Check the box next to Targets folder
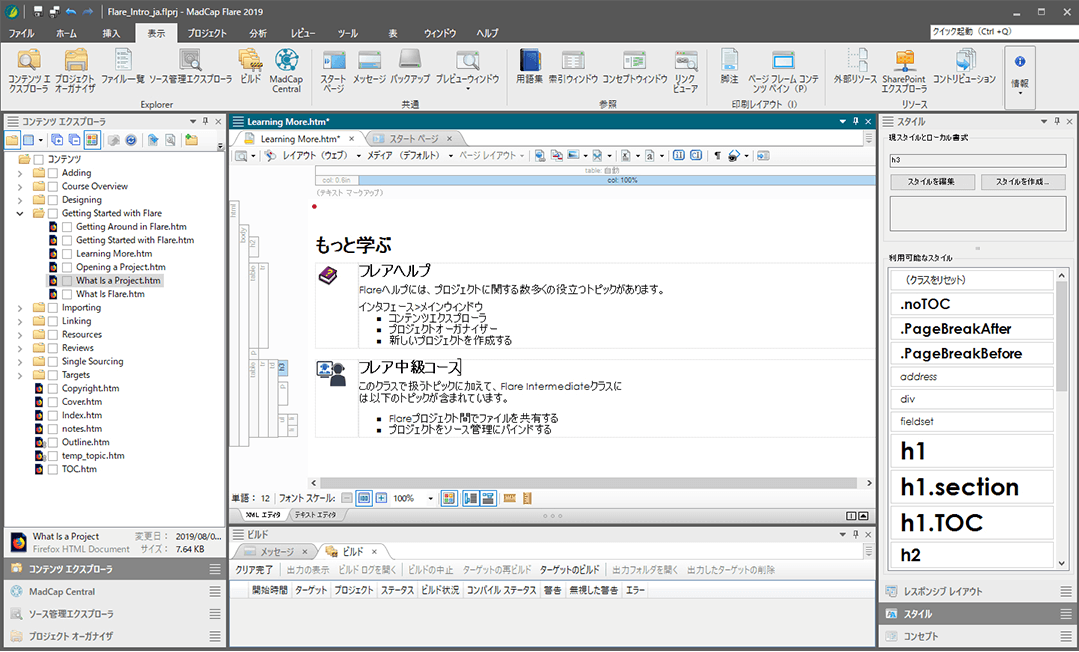1079x652 pixels. point(53,375)
